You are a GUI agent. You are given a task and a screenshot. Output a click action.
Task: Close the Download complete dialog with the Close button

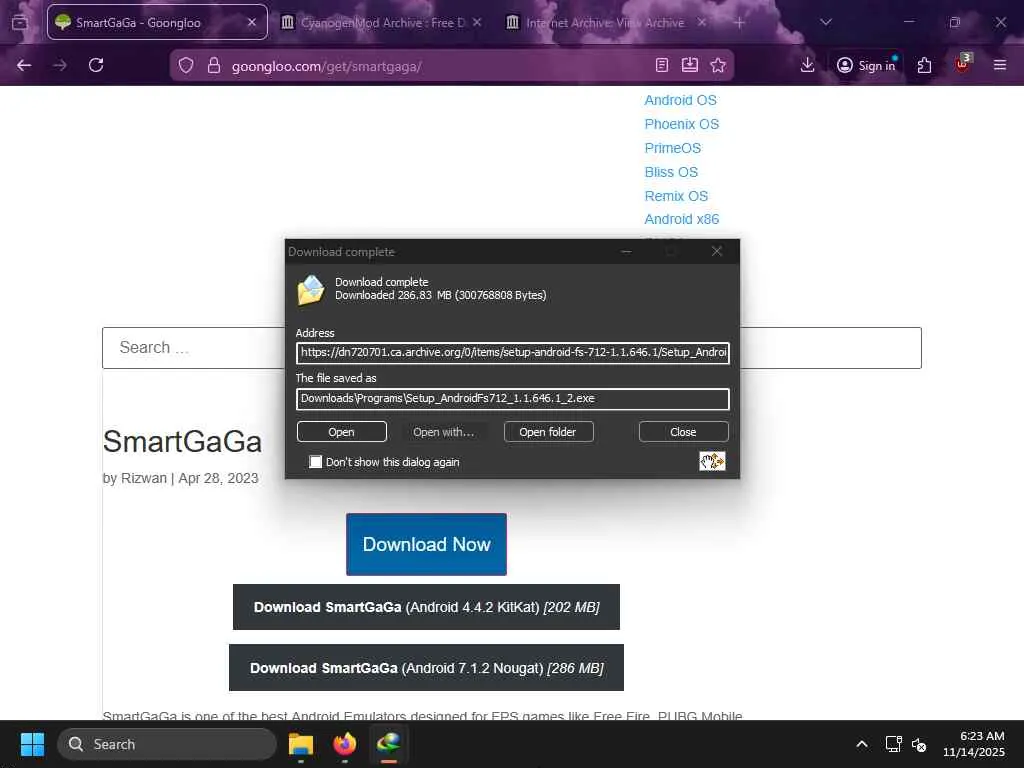[683, 432]
